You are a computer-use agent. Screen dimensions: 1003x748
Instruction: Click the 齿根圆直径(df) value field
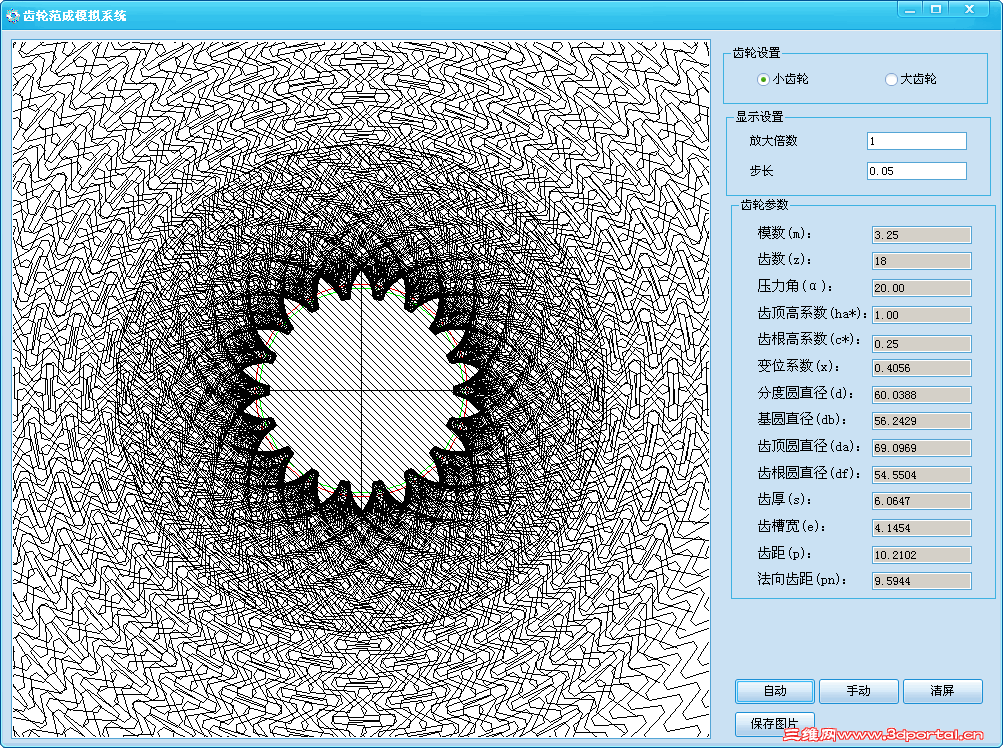pyautogui.click(x=922, y=475)
